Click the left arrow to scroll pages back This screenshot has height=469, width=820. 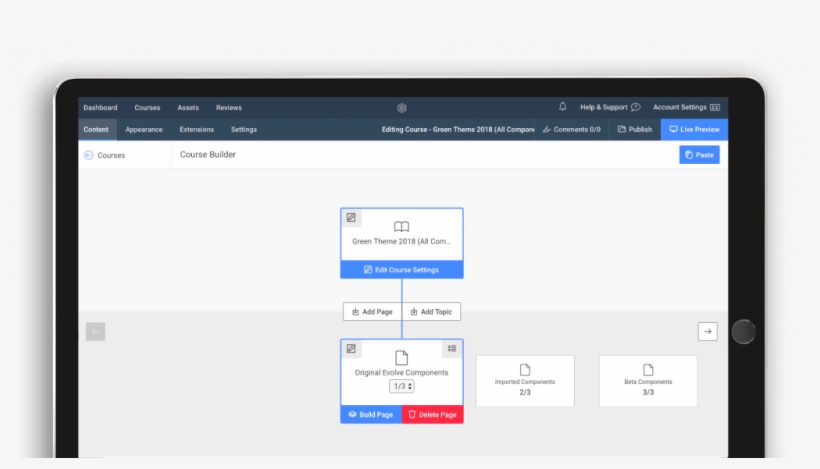pos(95,331)
